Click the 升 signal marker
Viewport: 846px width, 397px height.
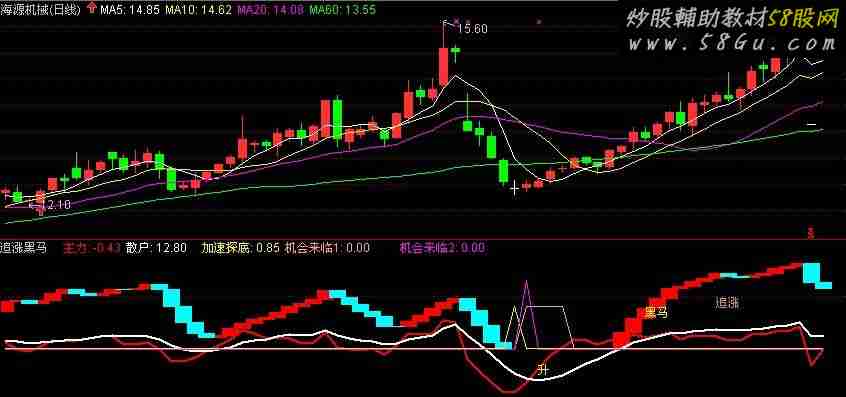coord(542,369)
